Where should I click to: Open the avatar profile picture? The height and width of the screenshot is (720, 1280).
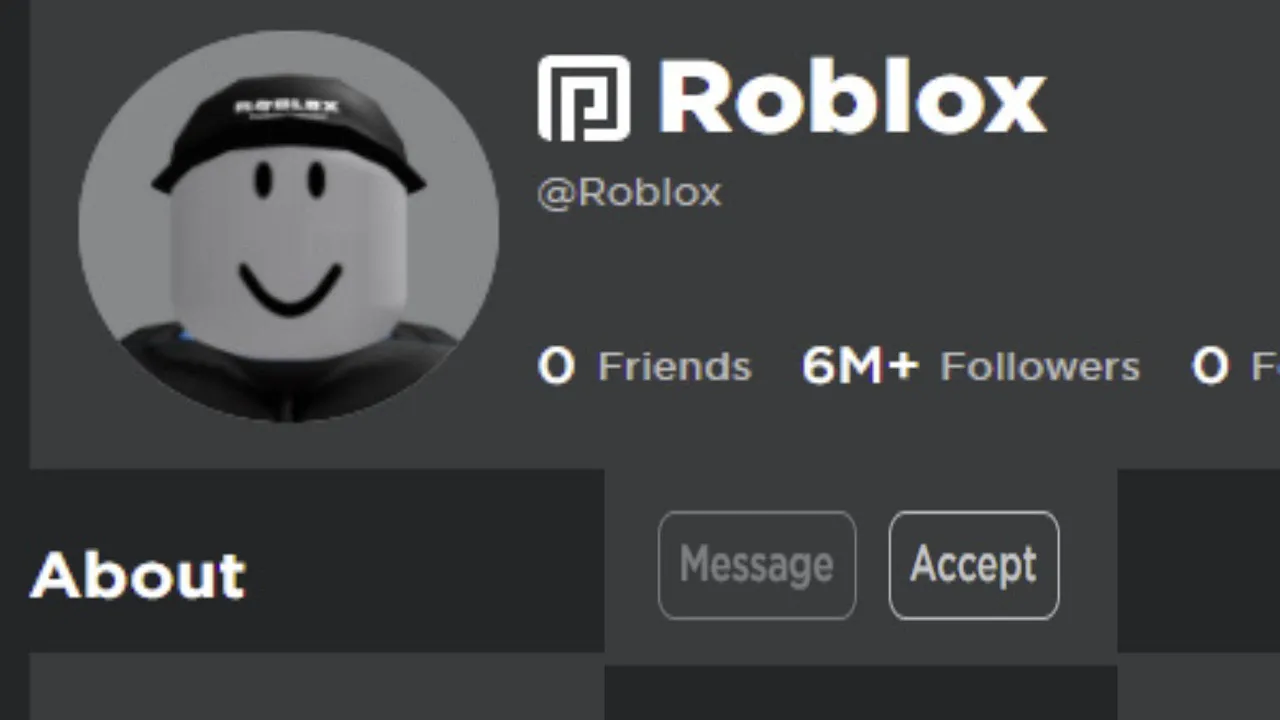(x=289, y=226)
